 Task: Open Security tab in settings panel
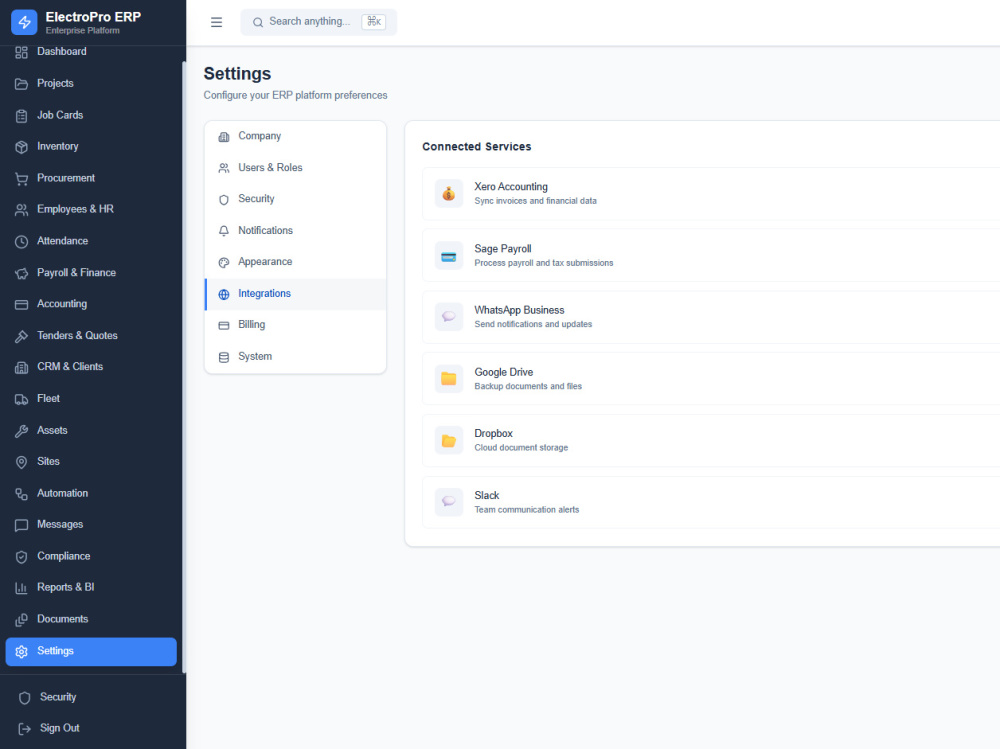pos(295,199)
